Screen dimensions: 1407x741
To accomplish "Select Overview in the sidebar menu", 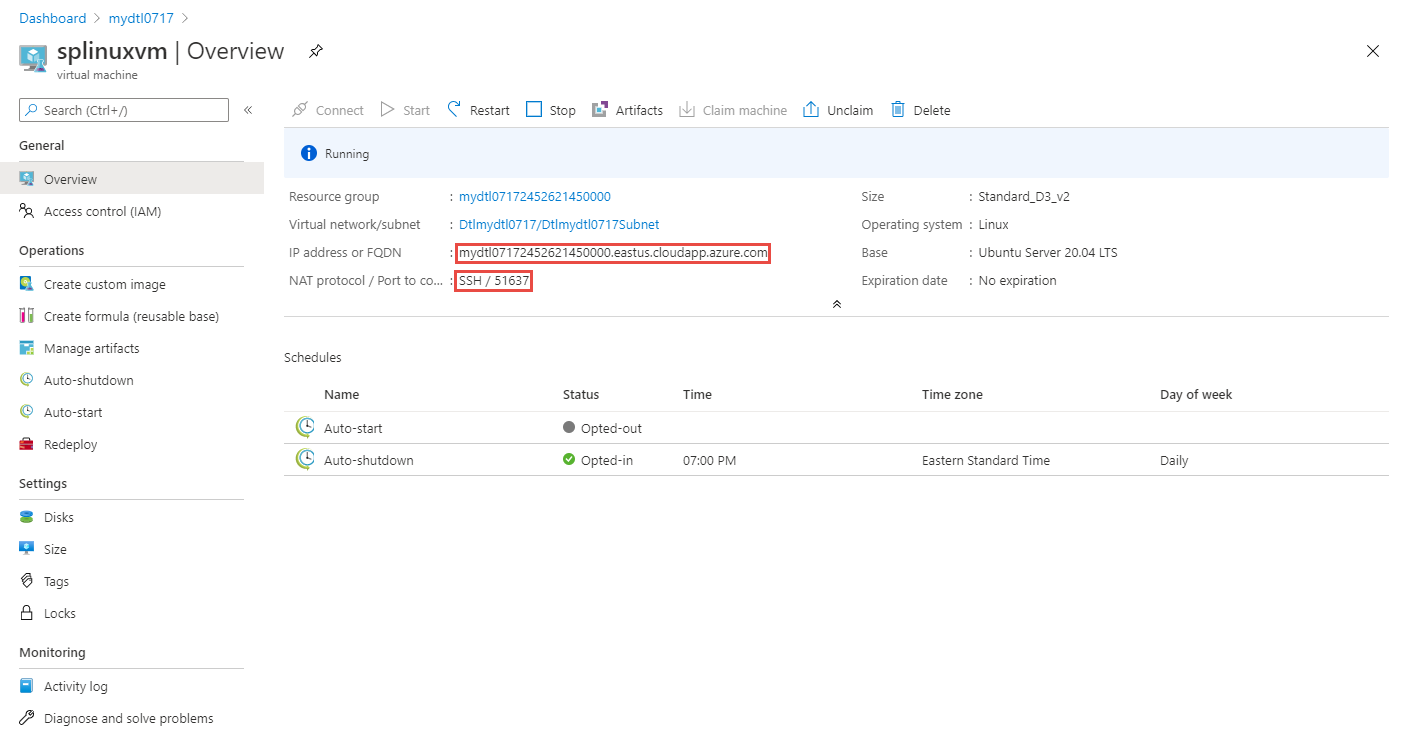I will (132, 179).
